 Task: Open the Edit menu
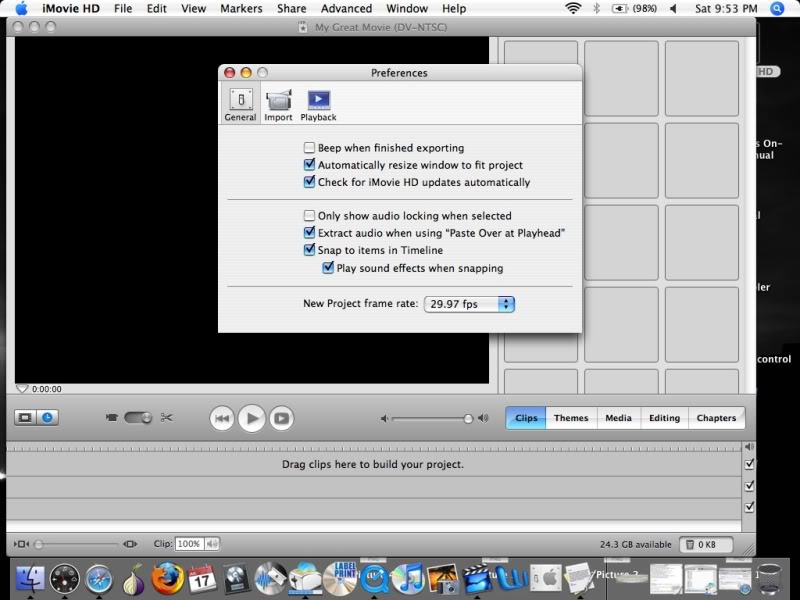[157, 9]
